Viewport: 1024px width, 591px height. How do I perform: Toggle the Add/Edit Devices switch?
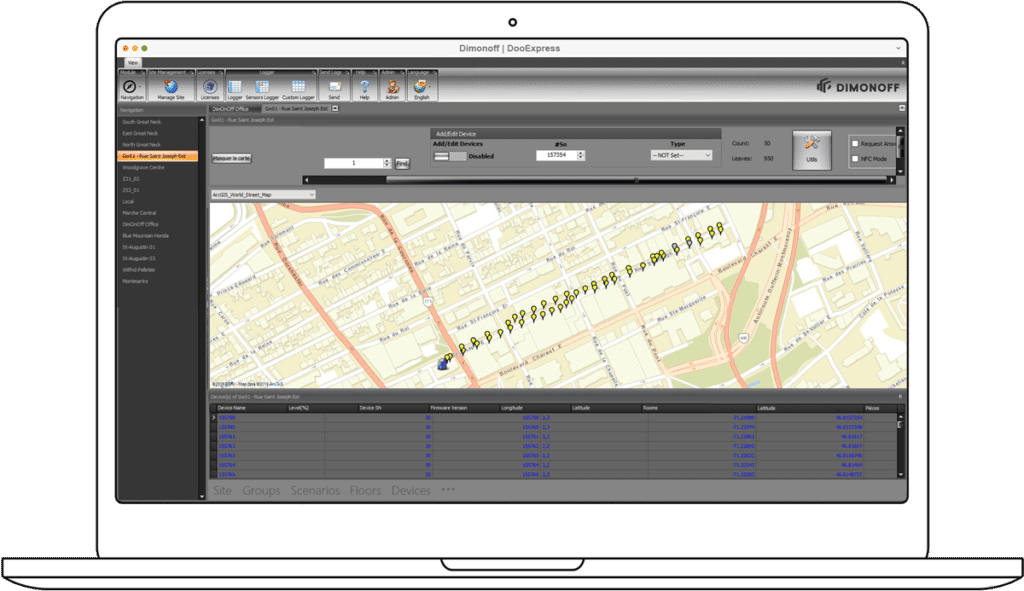click(449, 156)
